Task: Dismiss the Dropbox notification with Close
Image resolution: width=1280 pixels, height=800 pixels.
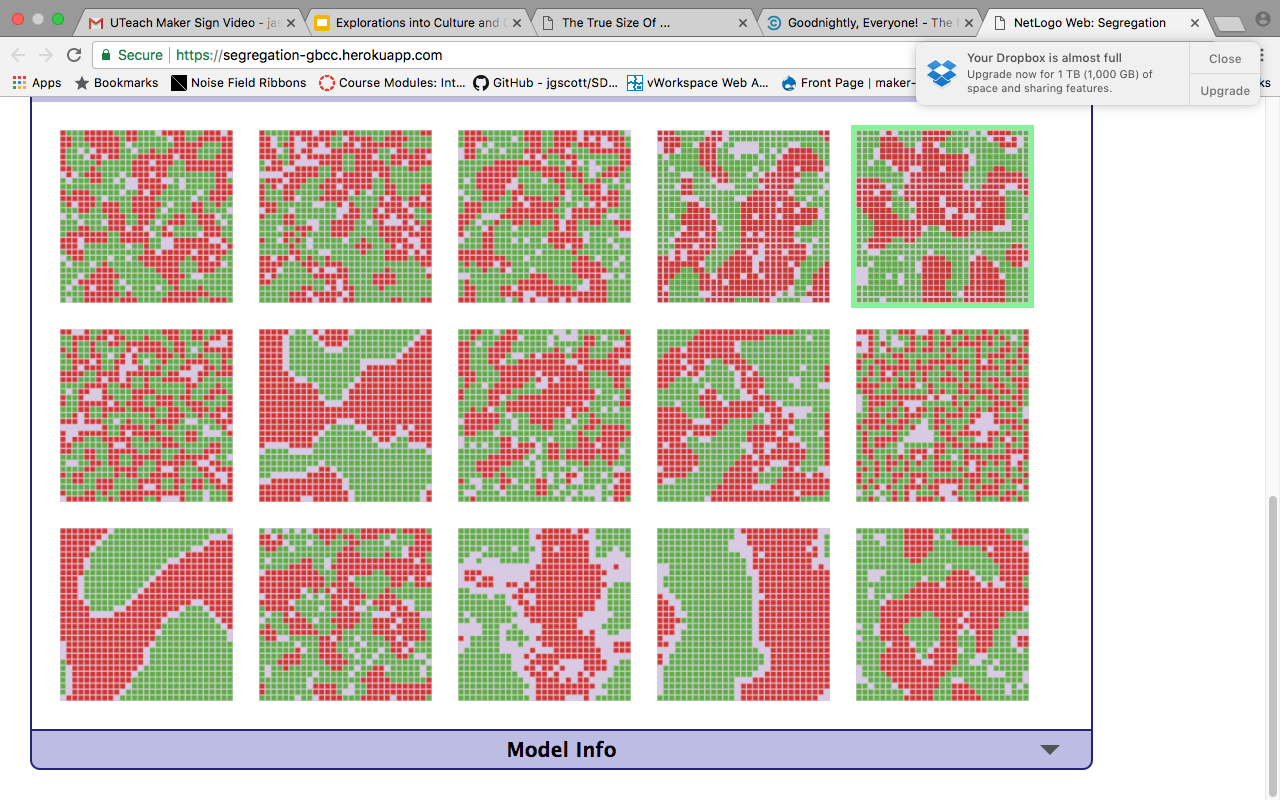Action: point(1224,58)
